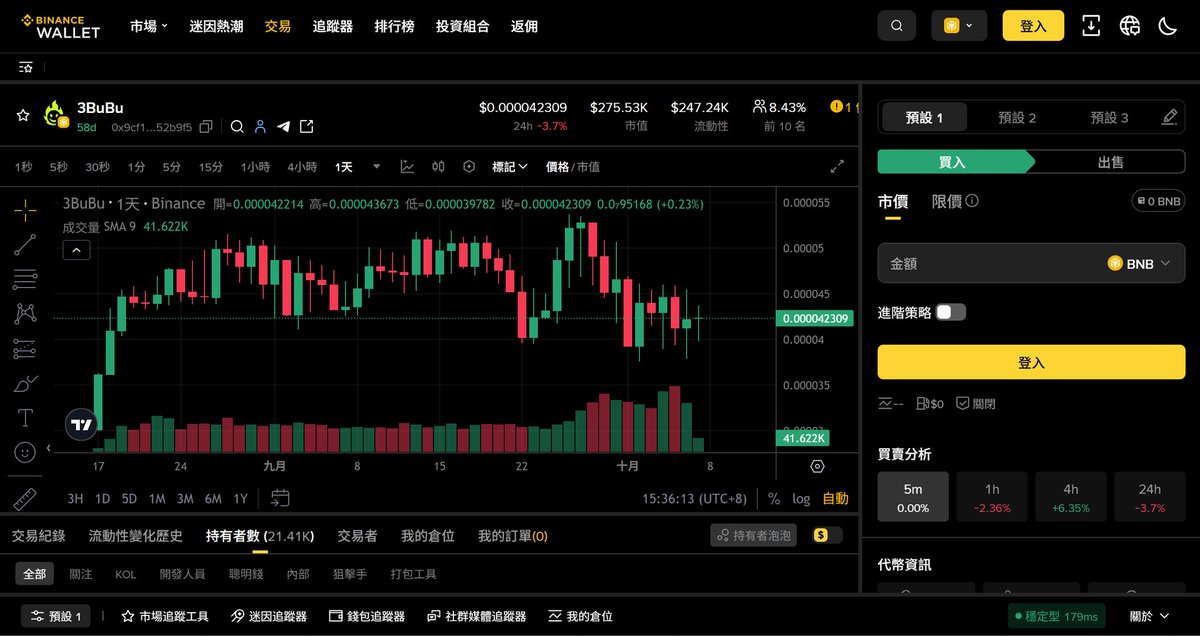
Task: Switch theme with the moon icon
Action: (1167, 26)
